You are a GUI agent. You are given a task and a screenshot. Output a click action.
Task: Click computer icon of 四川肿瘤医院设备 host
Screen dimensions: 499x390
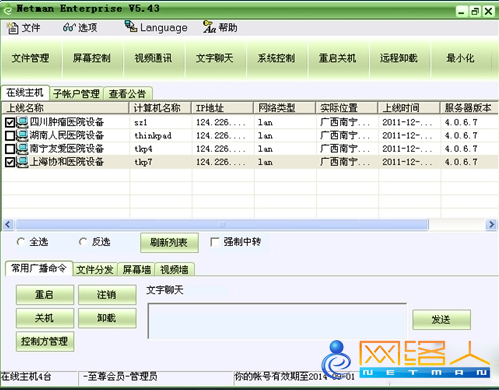[22, 122]
